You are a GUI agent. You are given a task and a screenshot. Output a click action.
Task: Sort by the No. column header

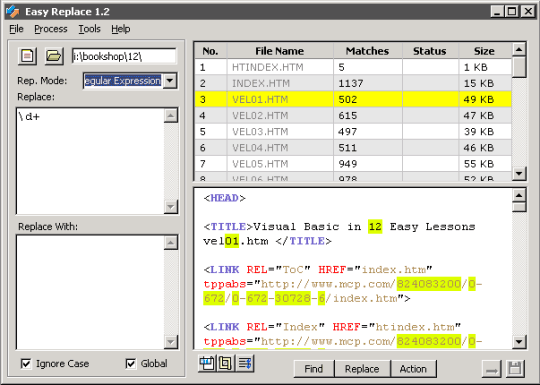(210, 51)
